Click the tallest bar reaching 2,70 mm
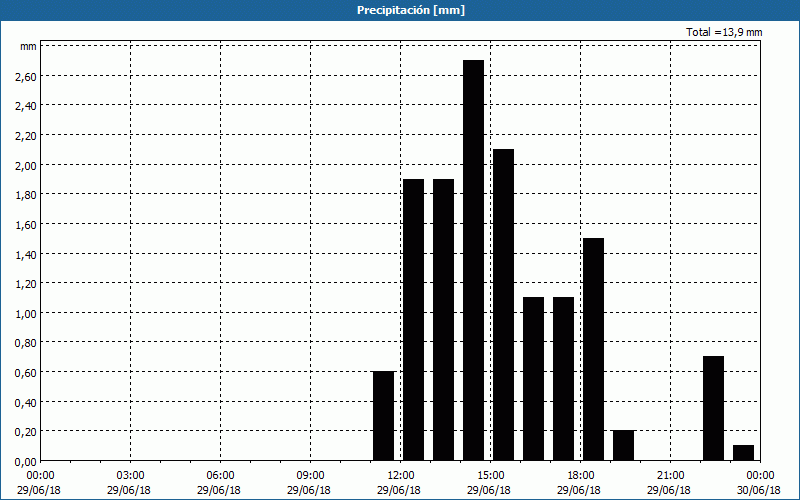Image resolution: width=800 pixels, height=500 pixels. pyautogui.click(x=473, y=260)
